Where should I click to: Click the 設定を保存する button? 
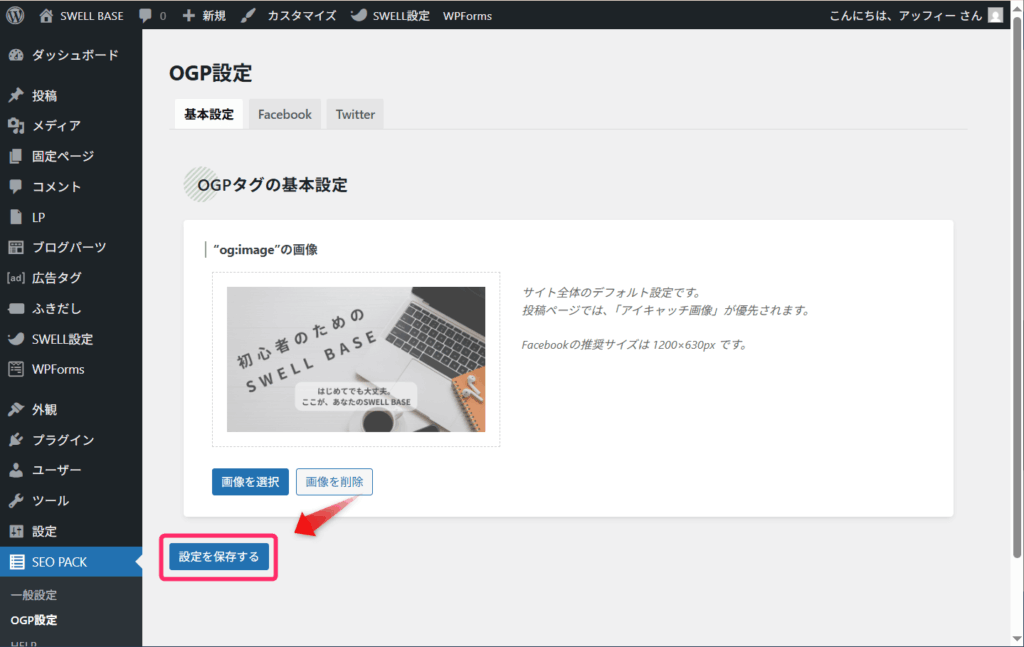point(219,557)
